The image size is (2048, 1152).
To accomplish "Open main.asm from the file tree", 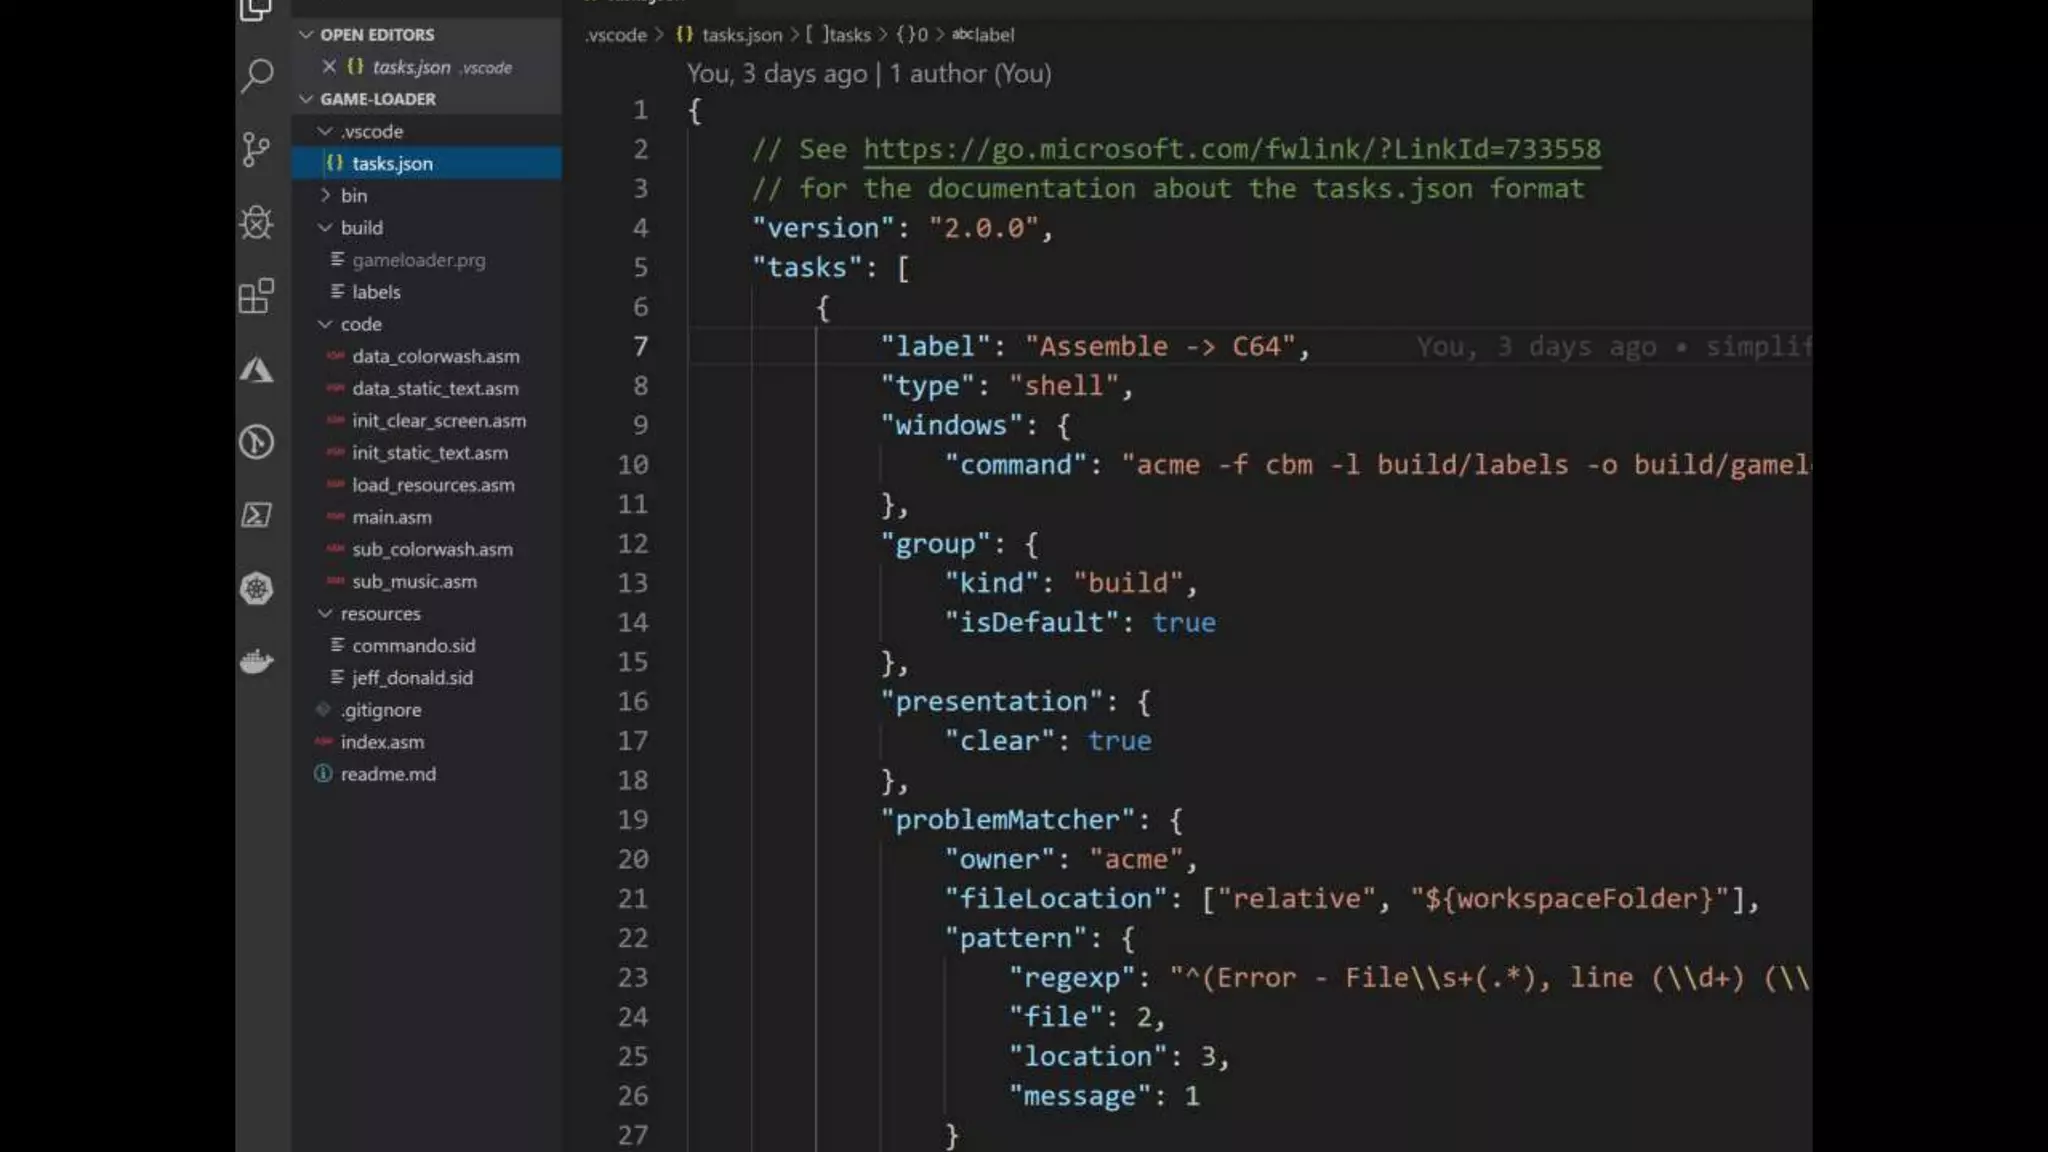I will point(391,517).
